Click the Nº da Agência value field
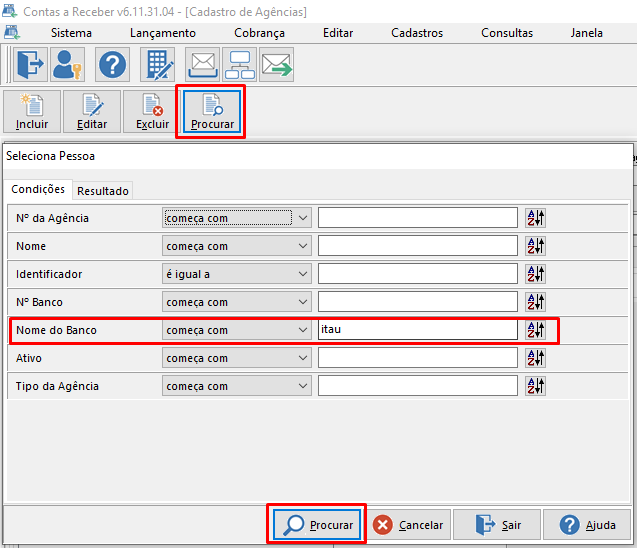This screenshot has width=637, height=548. pyautogui.click(x=418, y=218)
